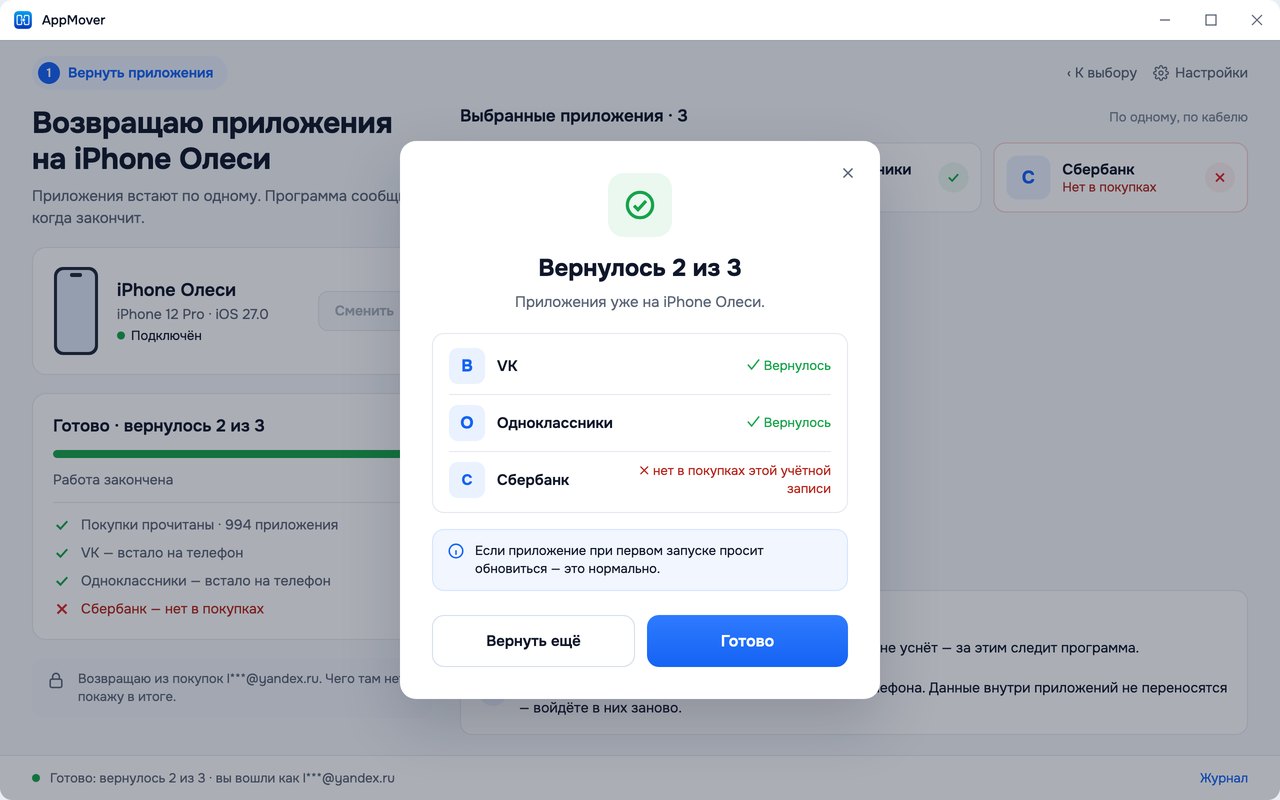The height and width of the screenshot is (800, 1280).
Task: Click the red X status on Сбербанк card
Action: (x=1219, y=178)
